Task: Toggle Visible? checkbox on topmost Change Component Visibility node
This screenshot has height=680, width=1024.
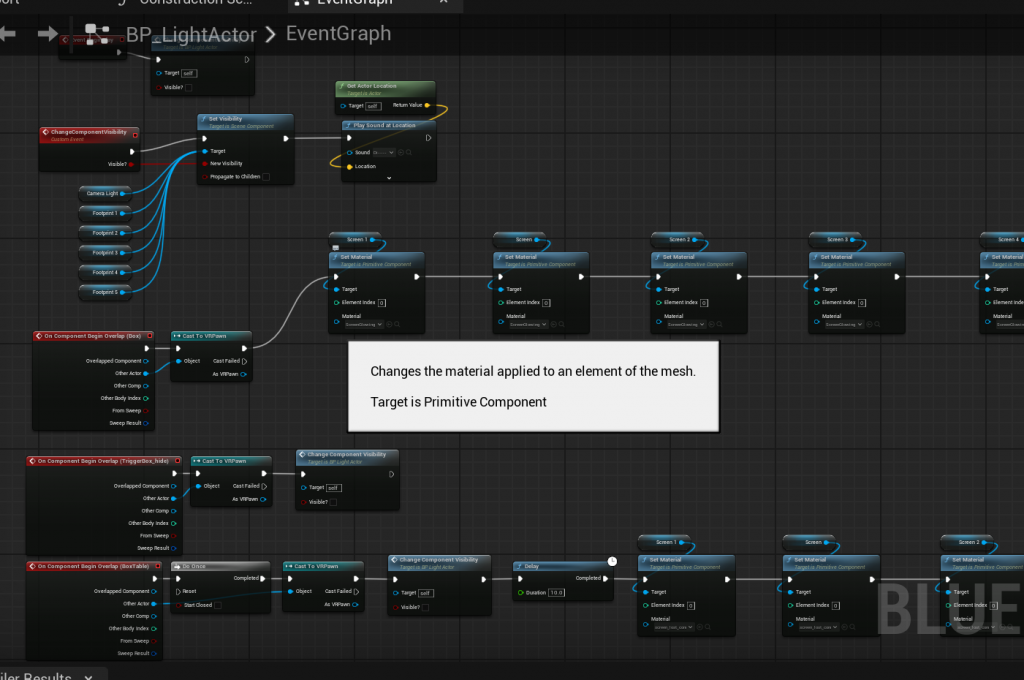Action: (x=189, y=88)
